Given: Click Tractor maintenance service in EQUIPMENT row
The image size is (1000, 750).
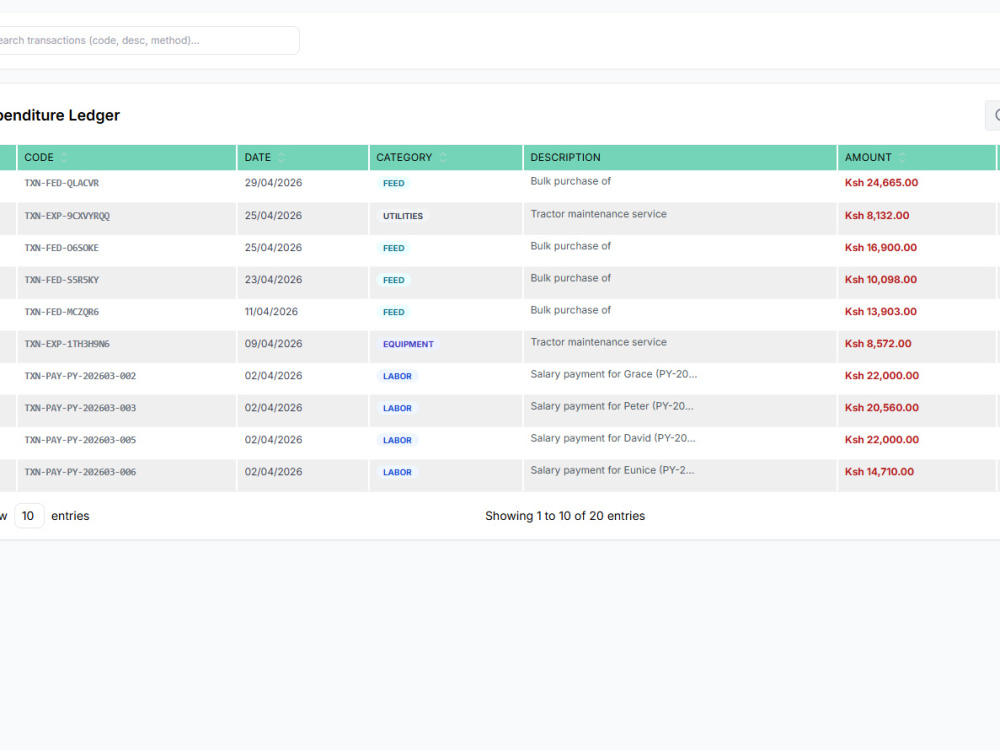Looking at the screenshot, I should pyautogui.click(x=598, y=342).
